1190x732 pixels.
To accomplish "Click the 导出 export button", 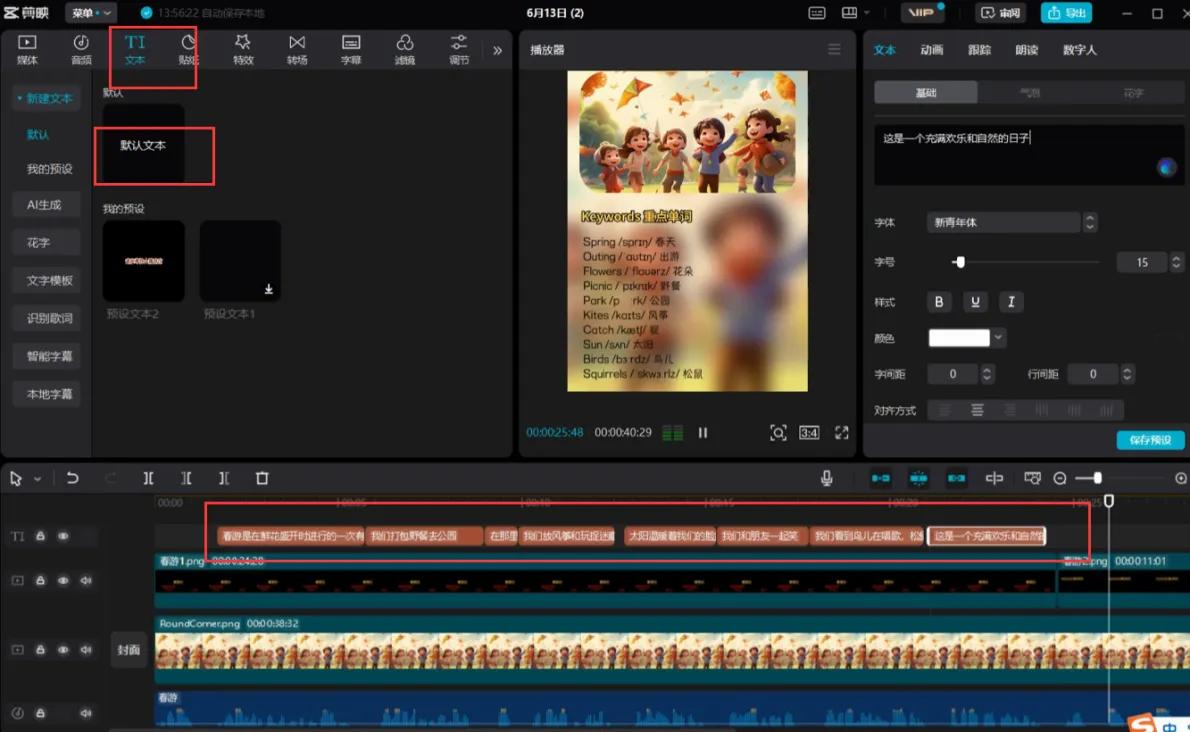I will tap(1066, 13).
